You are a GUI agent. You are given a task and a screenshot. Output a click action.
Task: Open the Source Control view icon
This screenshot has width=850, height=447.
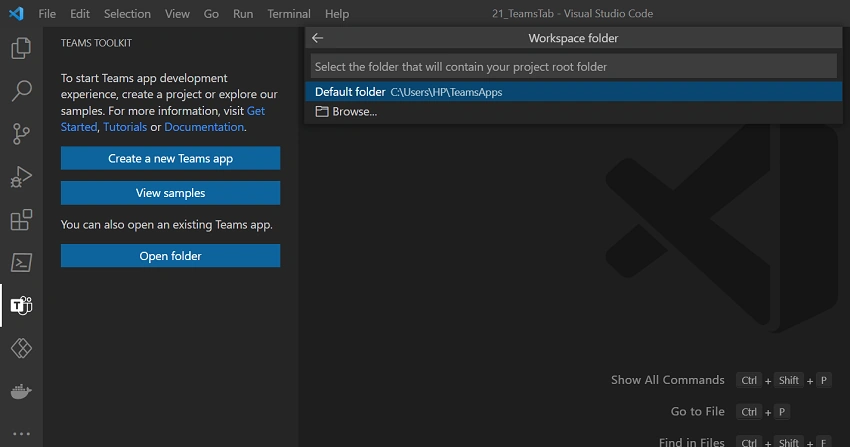[21, 134]
